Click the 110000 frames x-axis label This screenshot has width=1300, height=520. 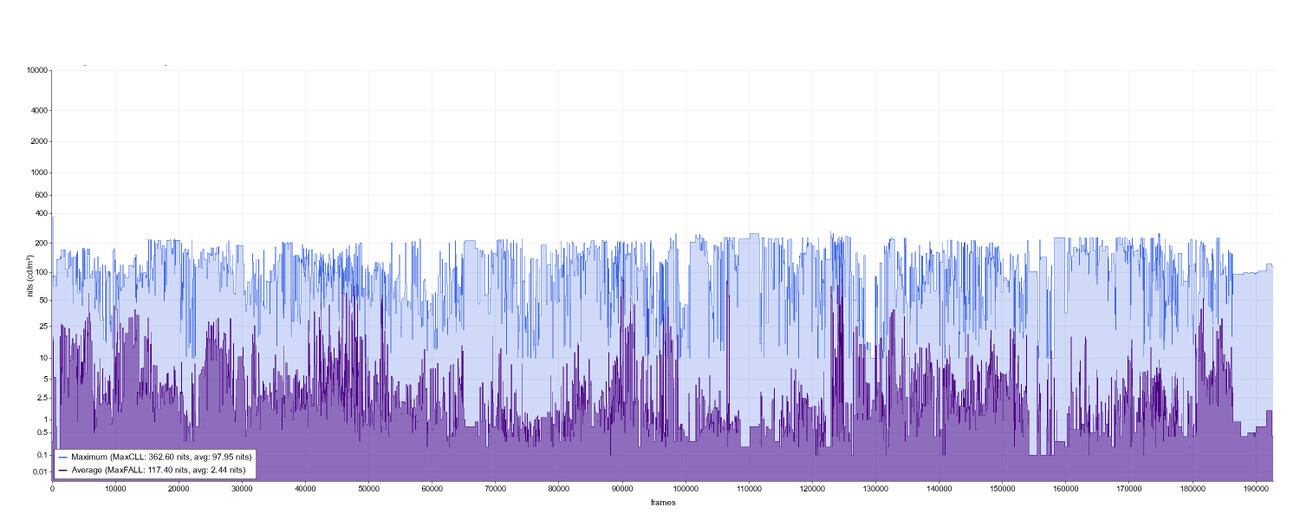[x=749, y=489]
